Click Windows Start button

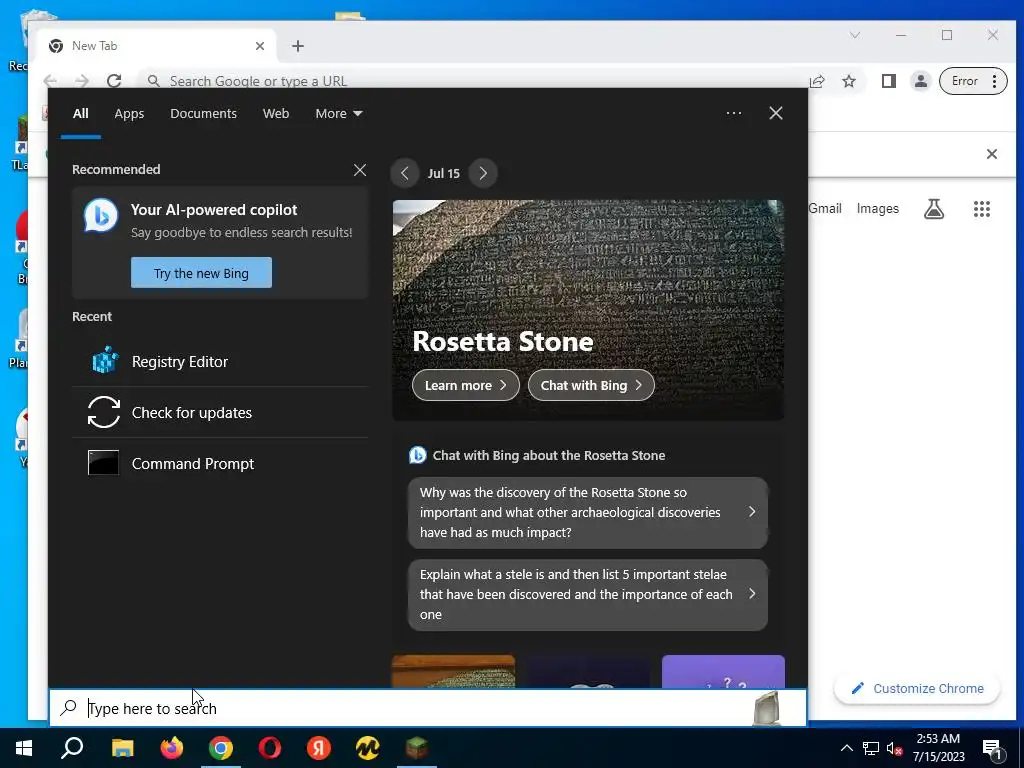pyautogui.click(x=24, y=748)
